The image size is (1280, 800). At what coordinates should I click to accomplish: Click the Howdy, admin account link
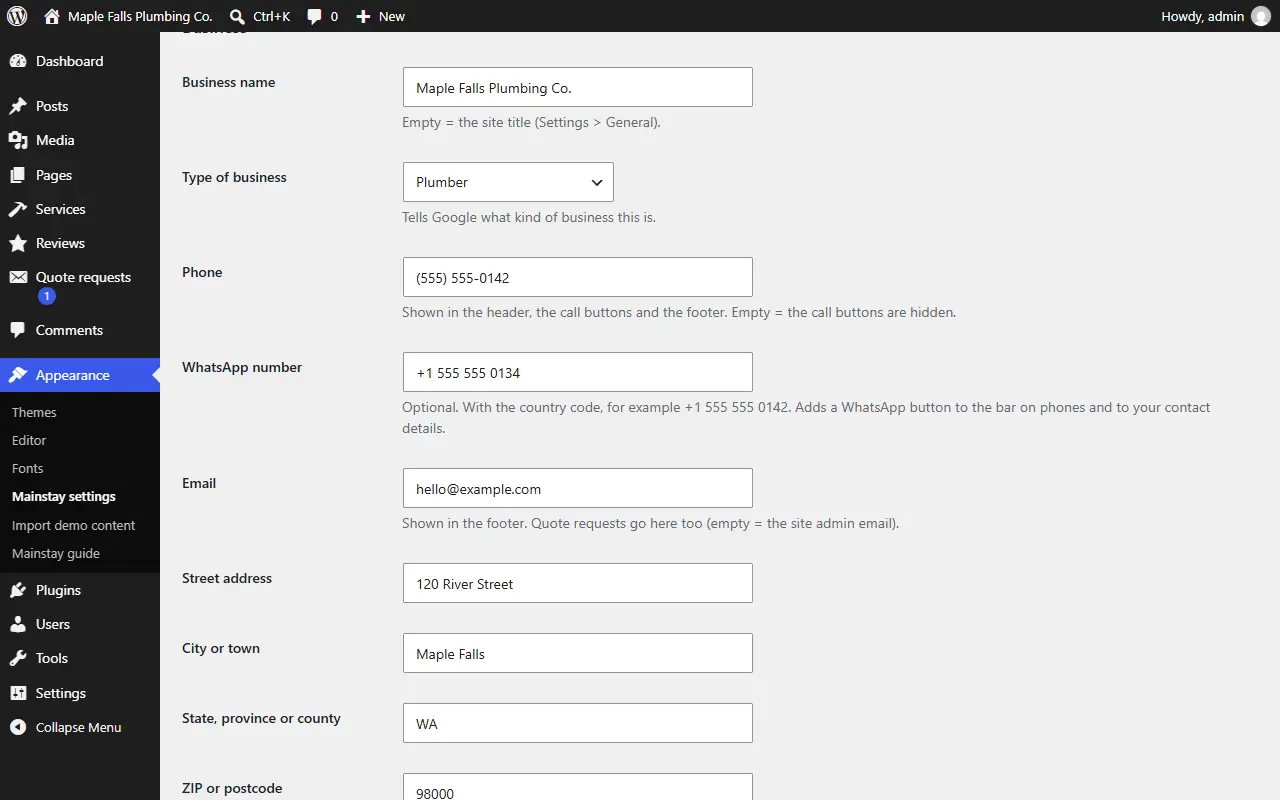pyautogui.click(x=1202, y=16)
